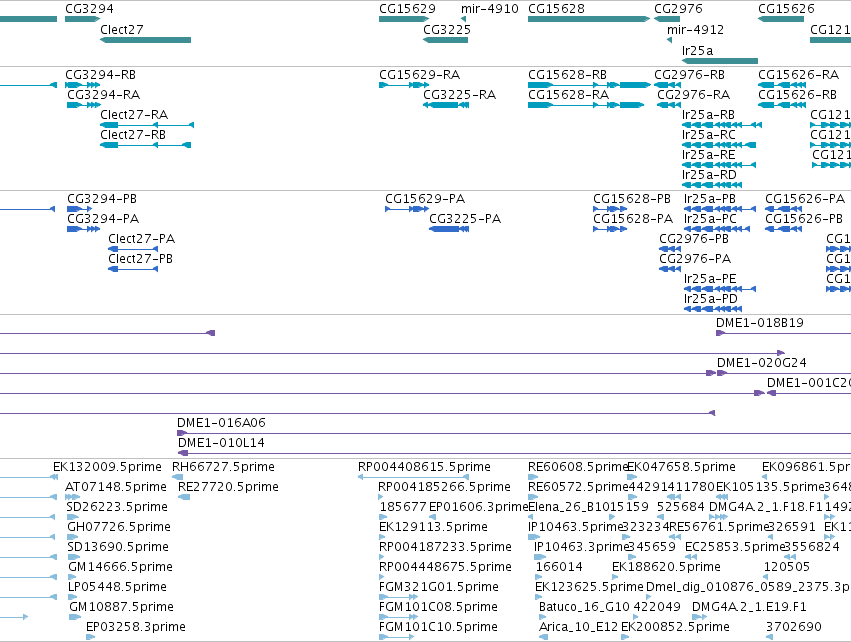
Task: Select transcript CG2976-RA
Action: tap(694, 95)
